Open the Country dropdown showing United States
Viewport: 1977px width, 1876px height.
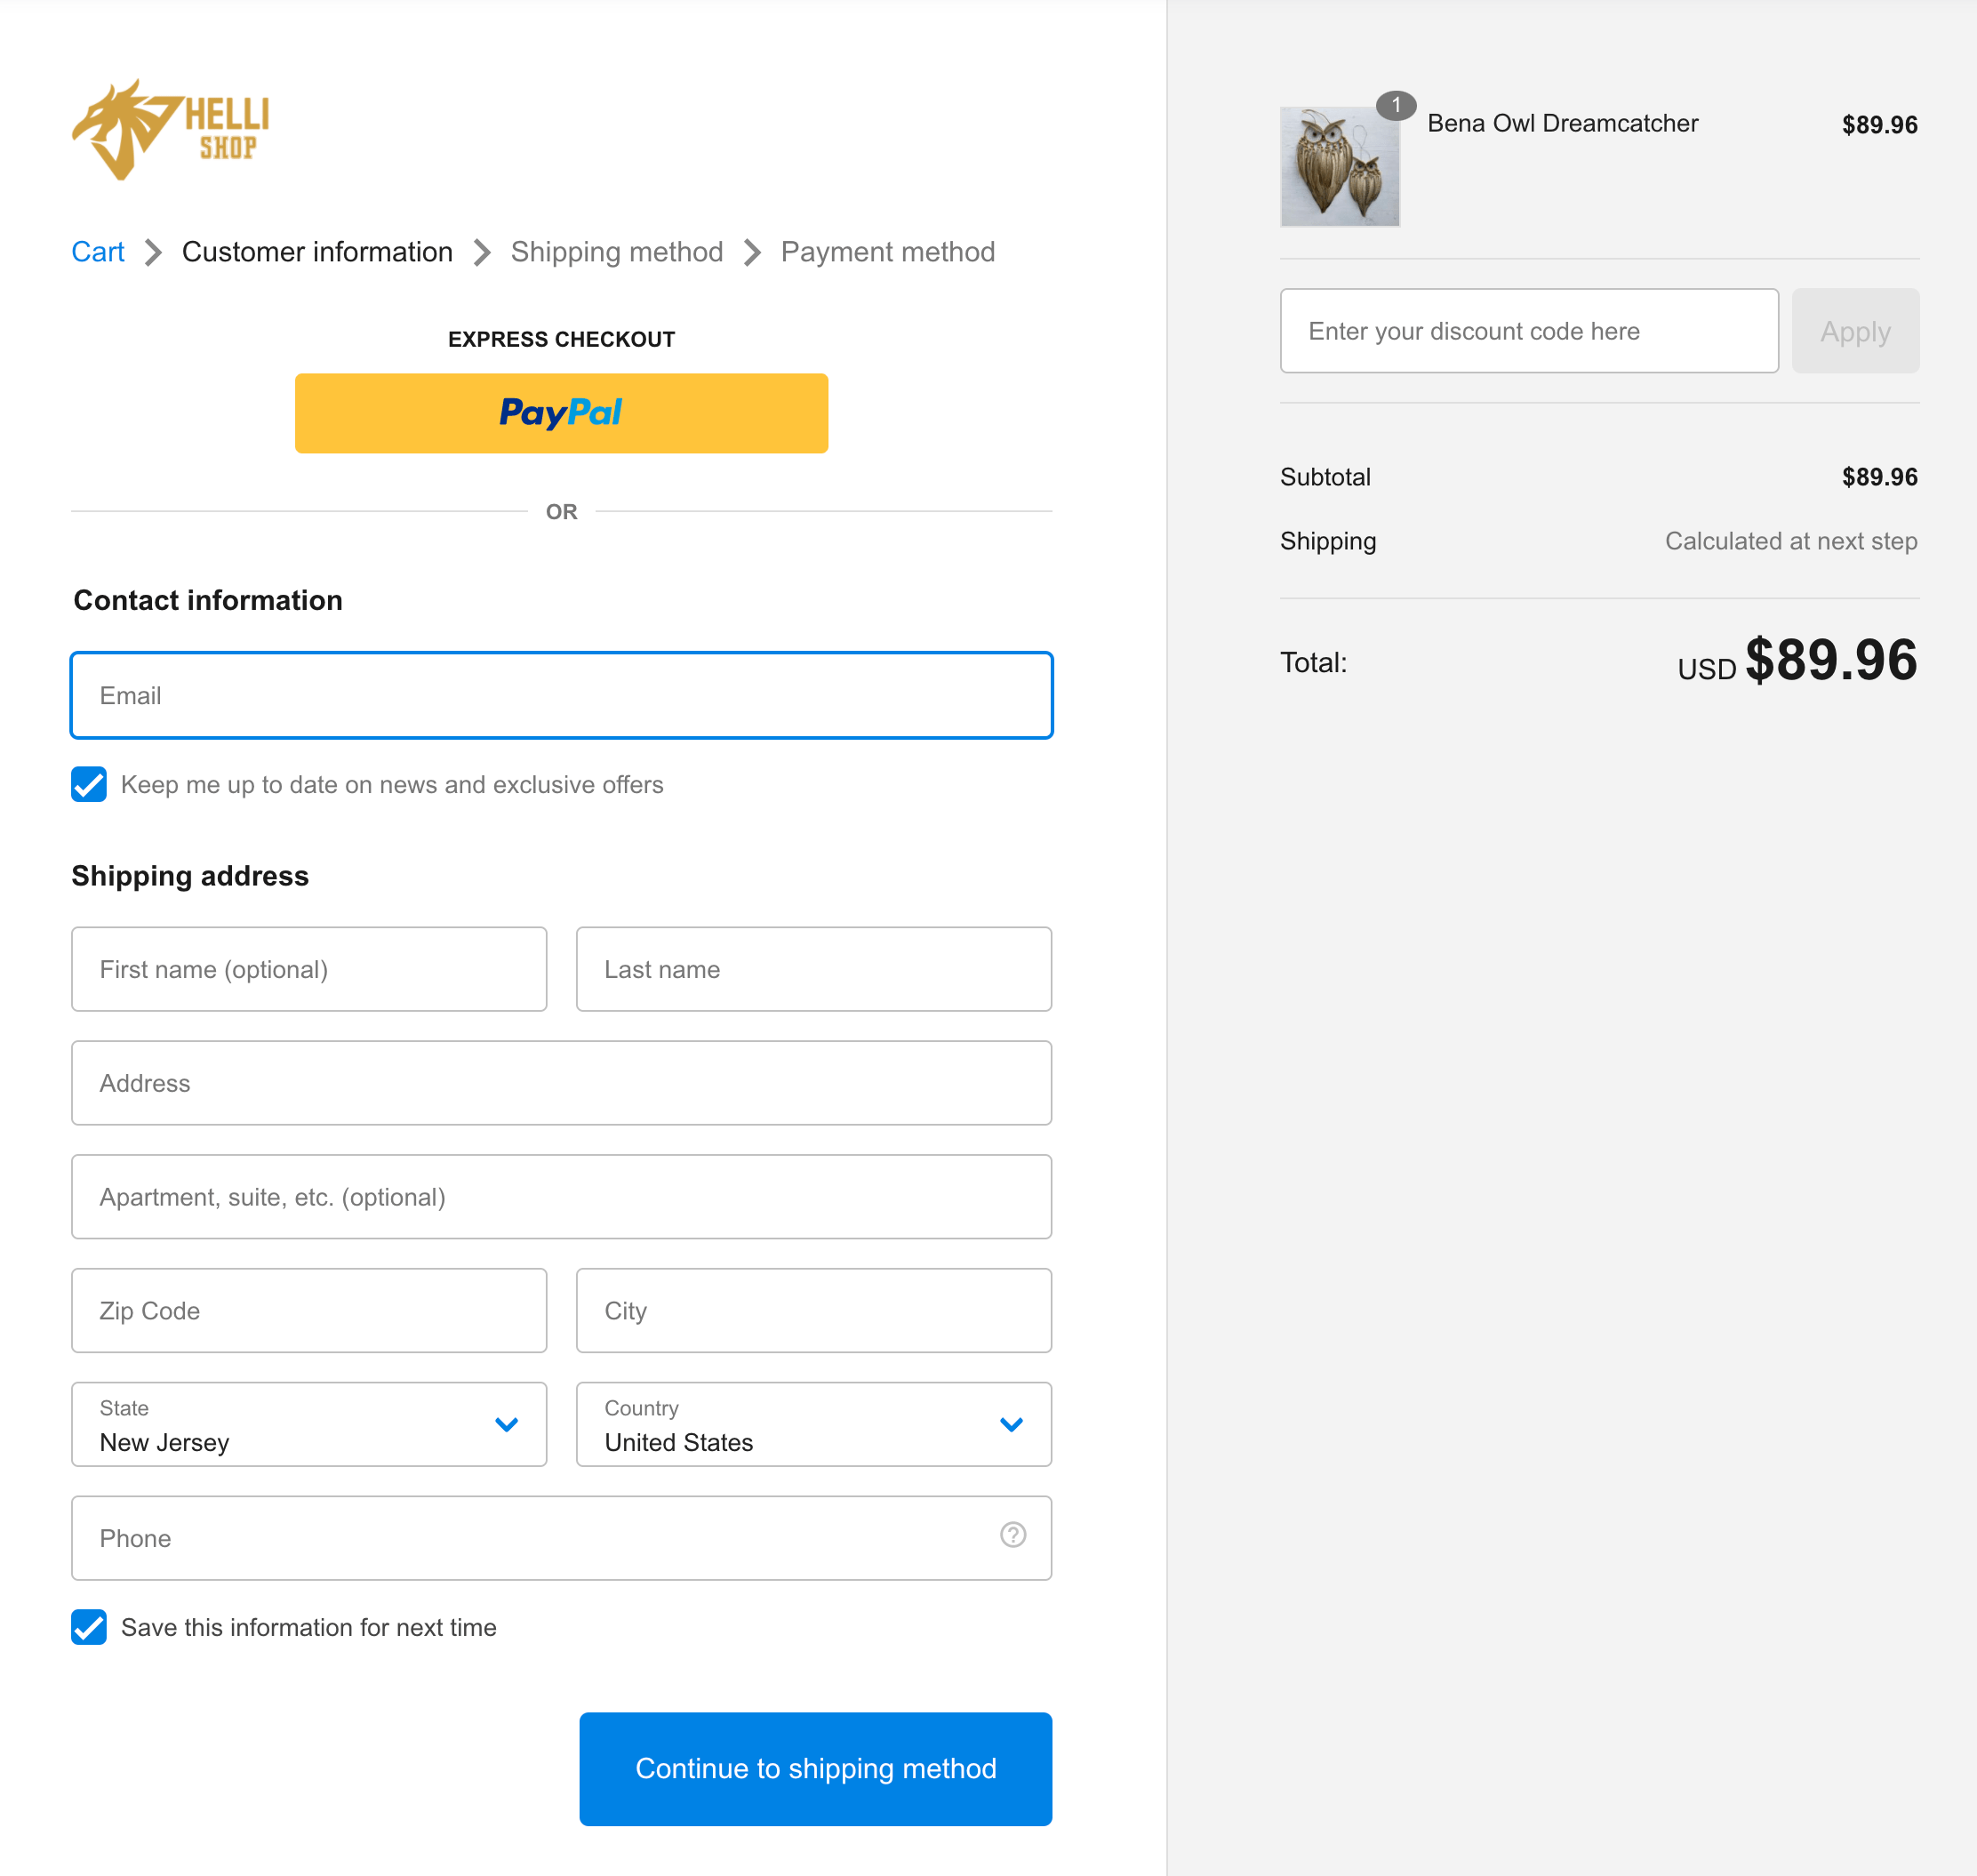tap(813, 1424)
